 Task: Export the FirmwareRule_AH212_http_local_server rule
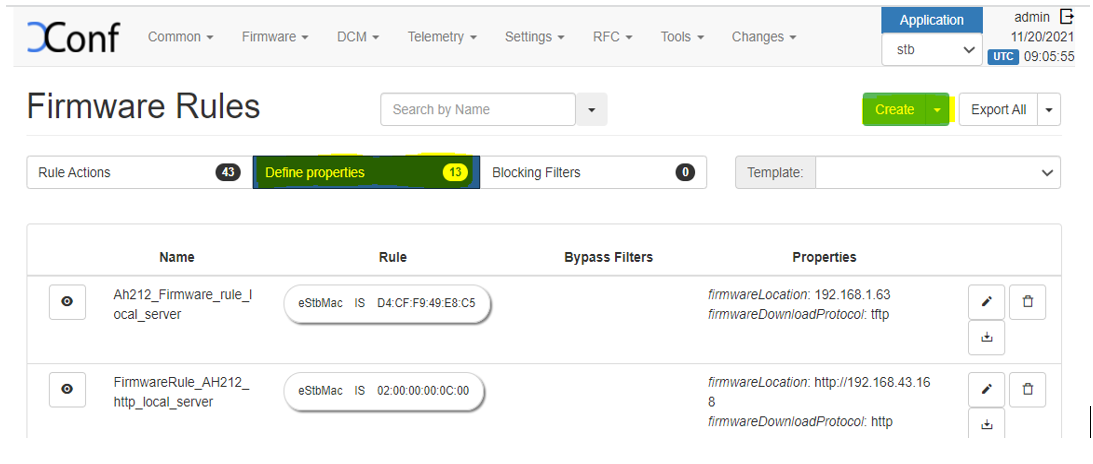click(986, 425)
